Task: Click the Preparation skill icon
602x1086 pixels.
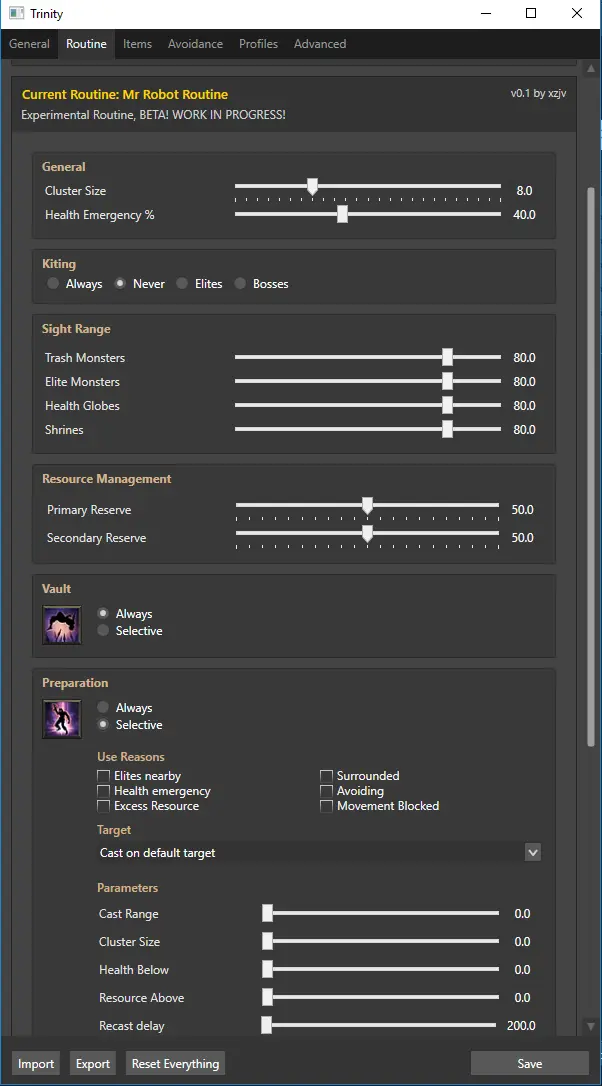Action: pyautogui.click(x=61, y=718)
